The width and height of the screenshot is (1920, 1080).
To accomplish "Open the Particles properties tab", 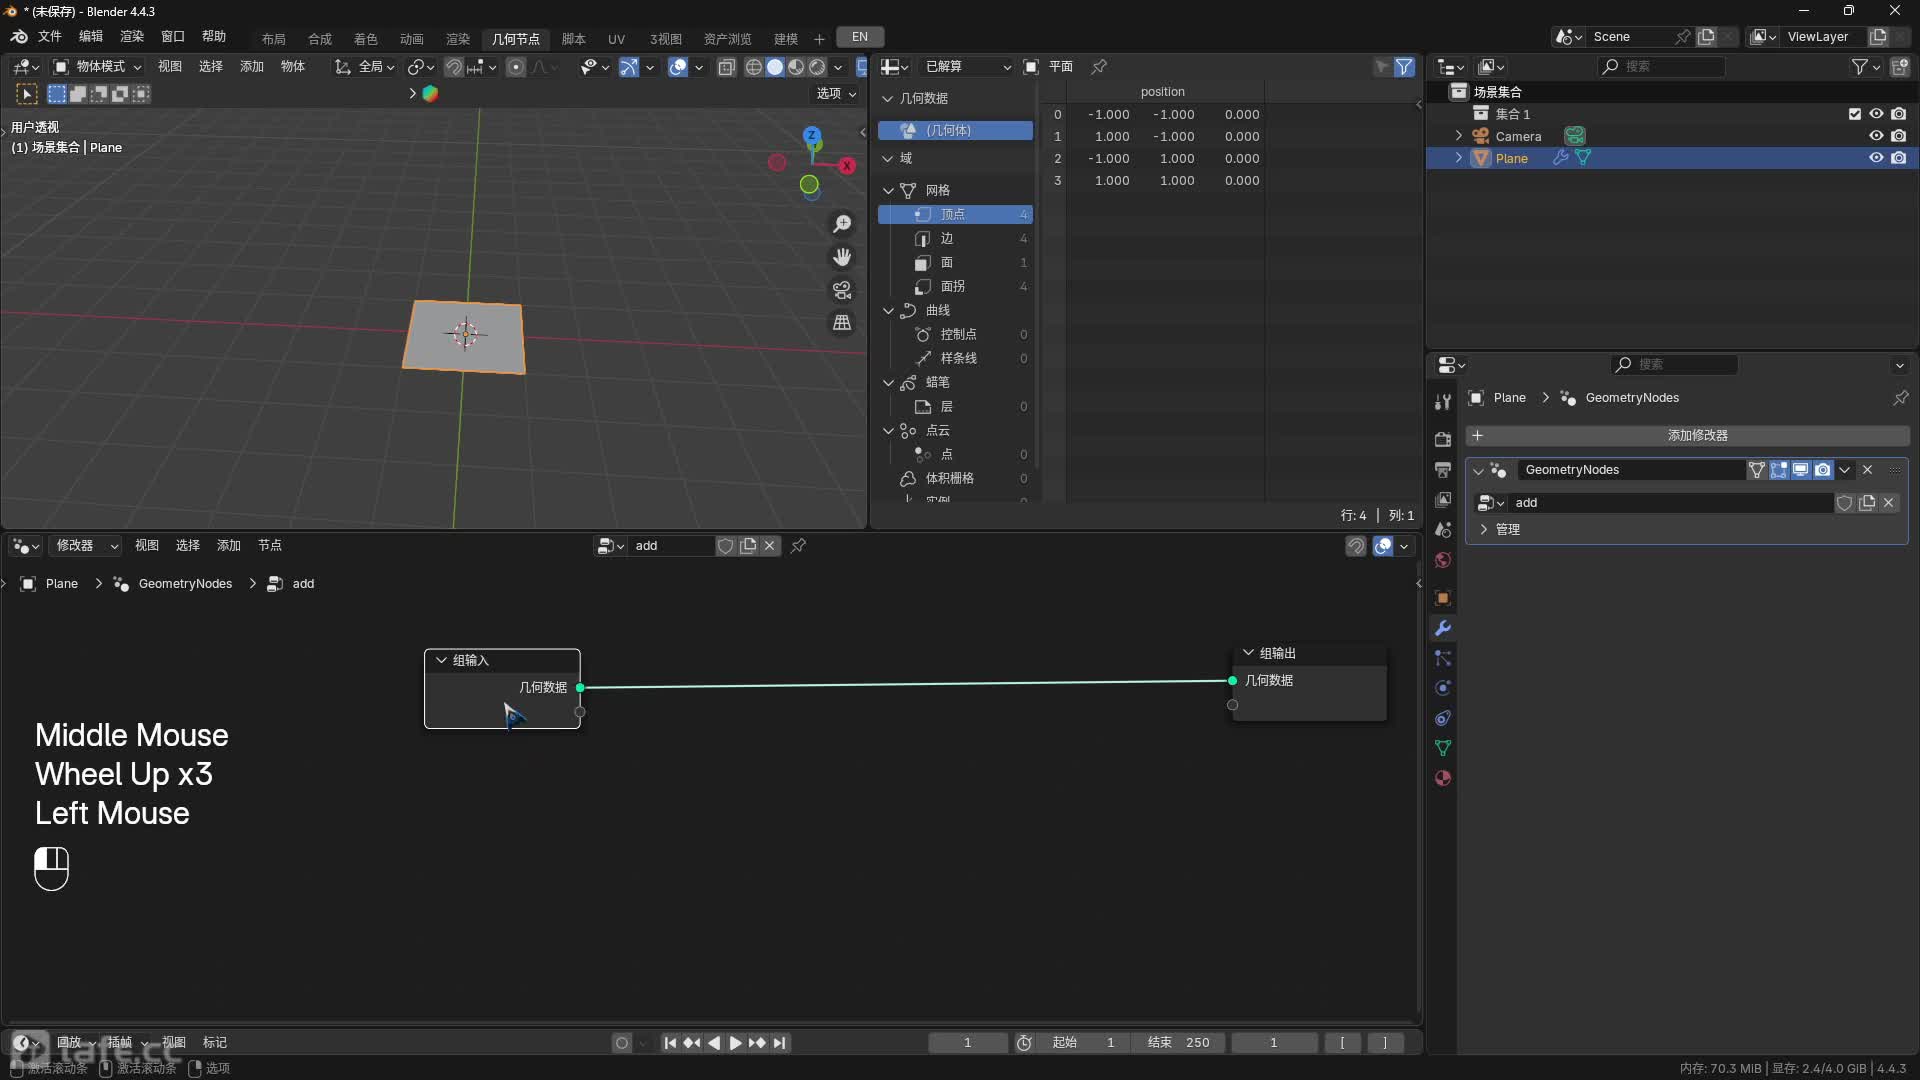I will tap(1442, 658).
